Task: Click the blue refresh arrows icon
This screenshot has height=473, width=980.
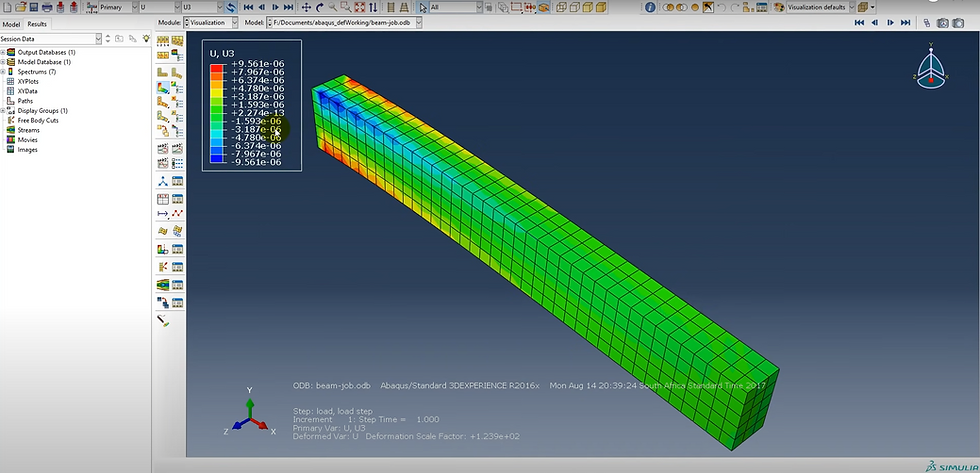Action: (x=231, y=7)
